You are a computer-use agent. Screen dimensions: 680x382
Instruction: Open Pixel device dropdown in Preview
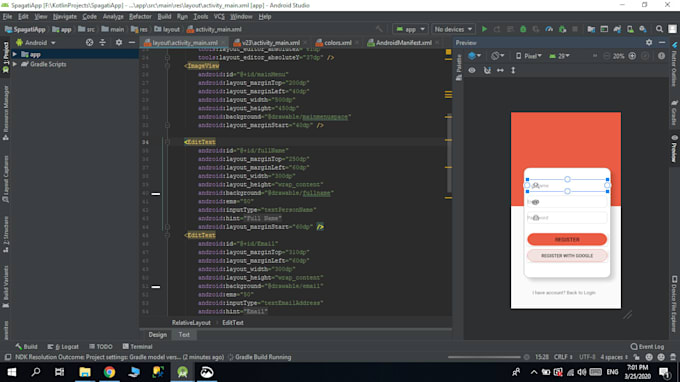click(529, 56)
